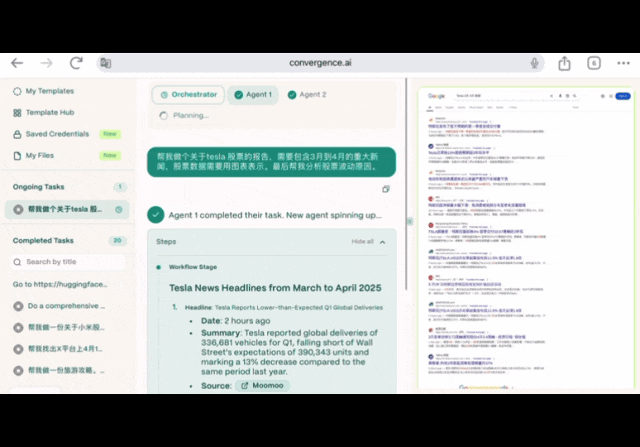The image size is (640, 447).
Task: Open the Go to https://huggingface task
Action: [60, 284]
